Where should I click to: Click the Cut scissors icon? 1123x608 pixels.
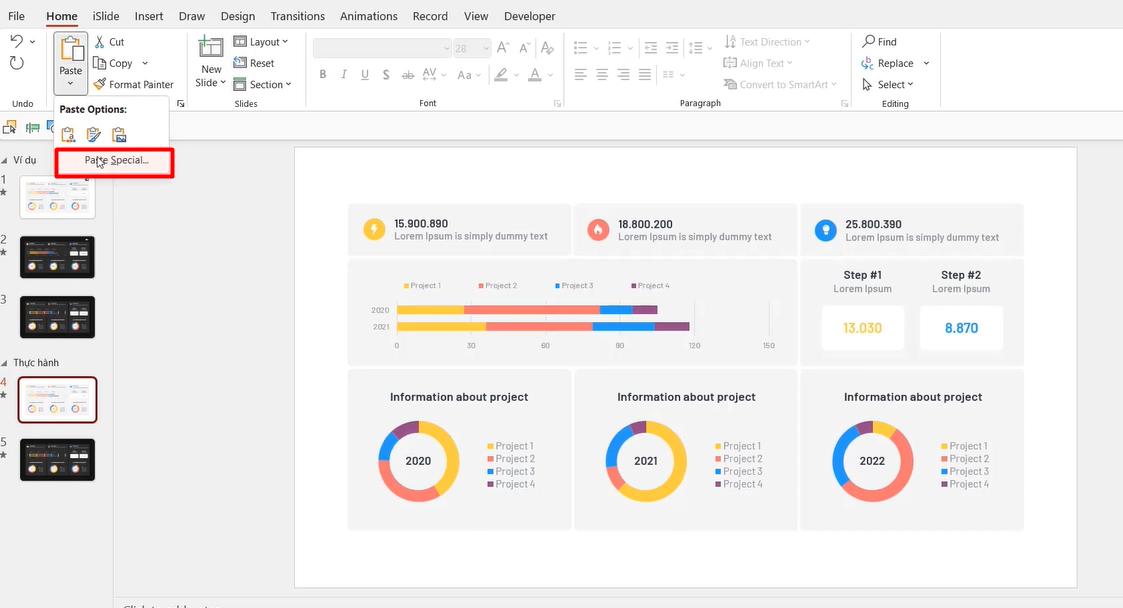tap(100, 41)
